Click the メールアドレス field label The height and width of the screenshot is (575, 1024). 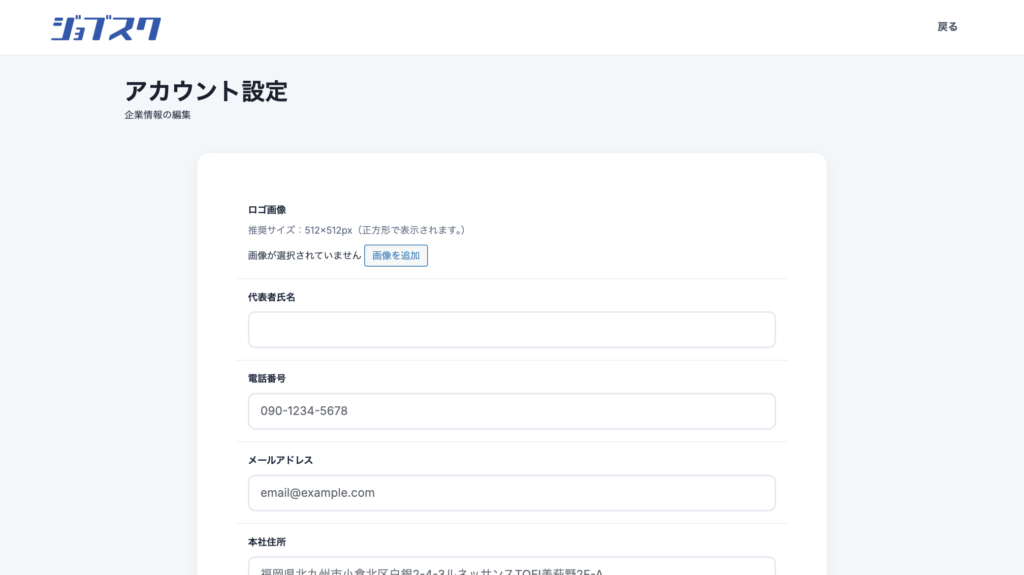click(281, 460)
